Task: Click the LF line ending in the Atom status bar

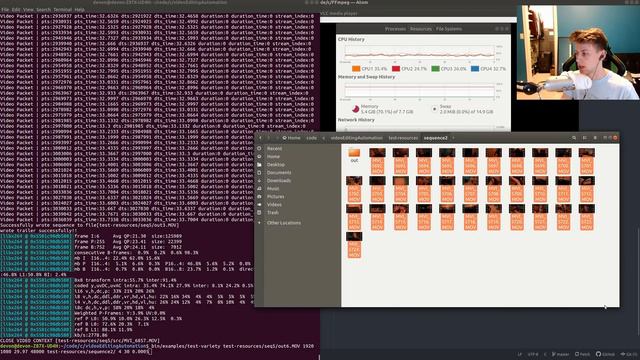Action: coord(520,354)
